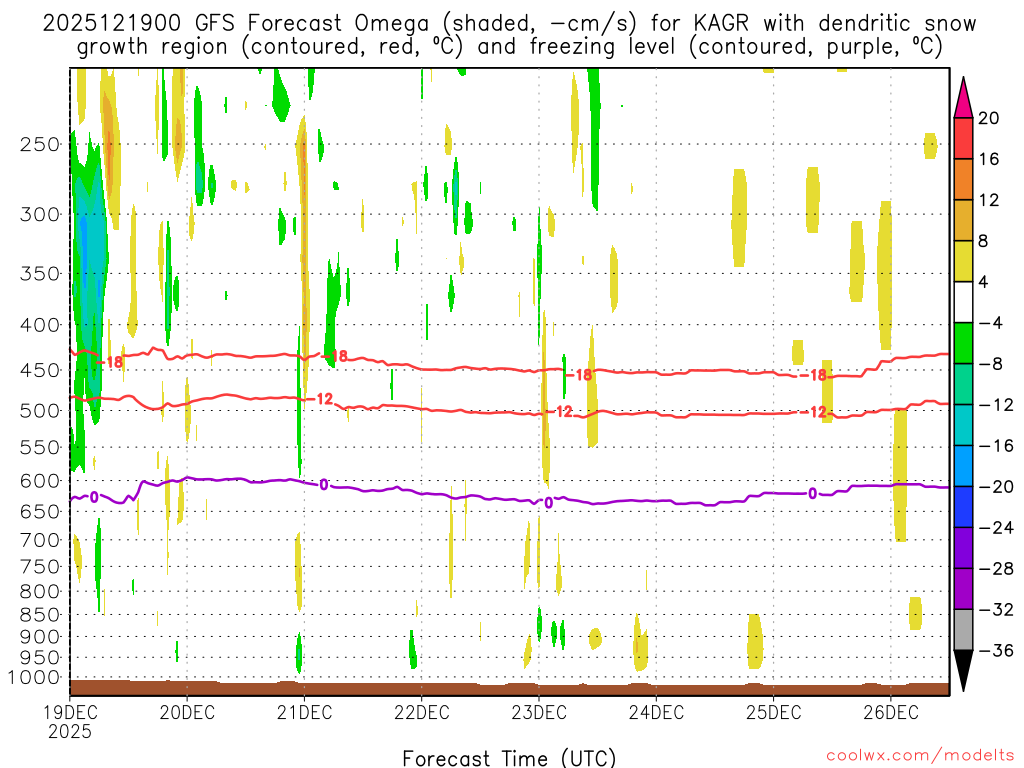Click the black lower arrow on colorbar
Viewport: 1024px width, 768px height.
(963, 670)
